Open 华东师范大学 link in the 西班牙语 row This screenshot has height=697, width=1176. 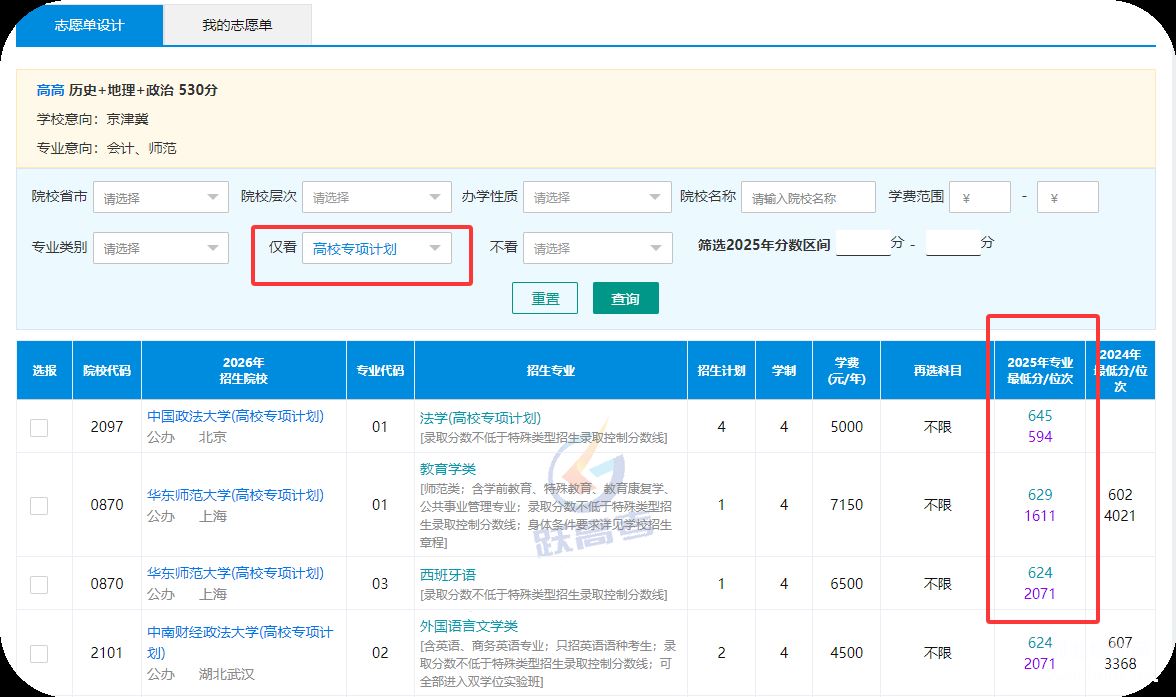235,573
